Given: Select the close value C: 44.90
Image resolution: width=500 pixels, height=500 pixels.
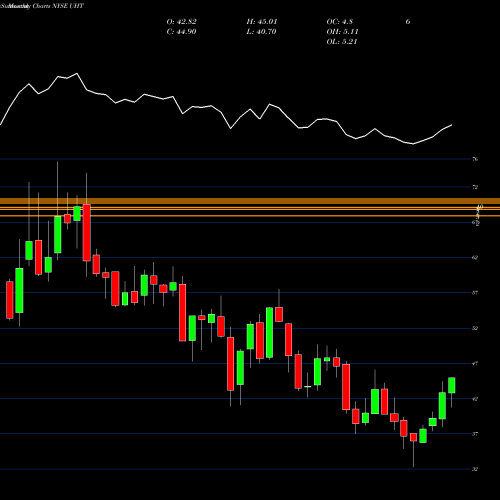Looking at the screenshot, I should 181,32.
